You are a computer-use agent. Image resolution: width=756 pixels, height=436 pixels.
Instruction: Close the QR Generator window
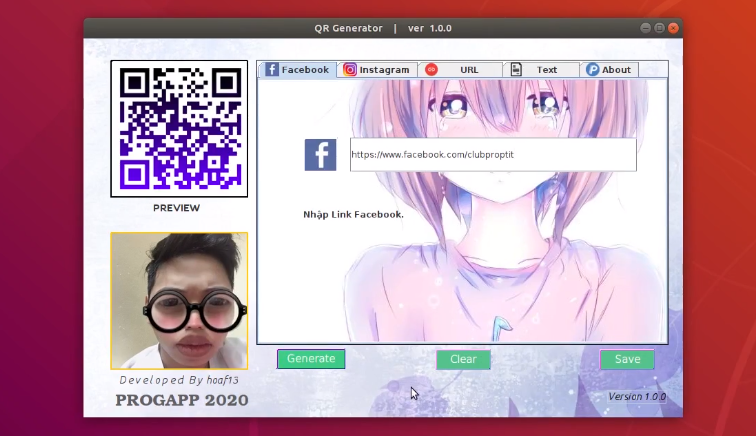[674, 28]
